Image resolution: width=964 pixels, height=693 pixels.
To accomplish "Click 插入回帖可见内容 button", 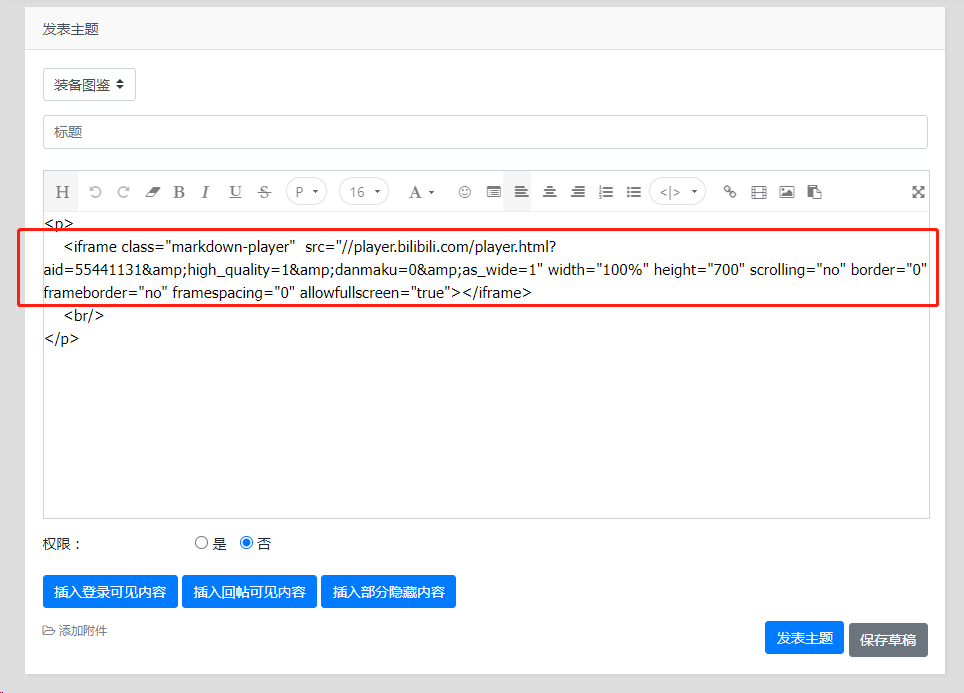I will click(x=249, y=592).
